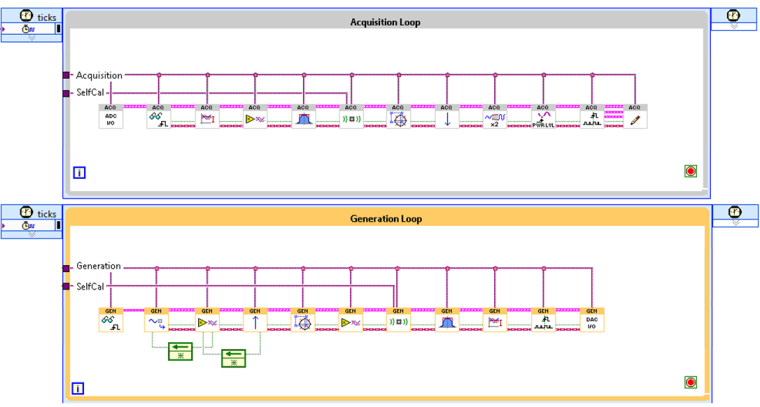Select the pulse-train trigger VI in Generation Loop
This screenshot has width=760, height=407.
point(543,320)
